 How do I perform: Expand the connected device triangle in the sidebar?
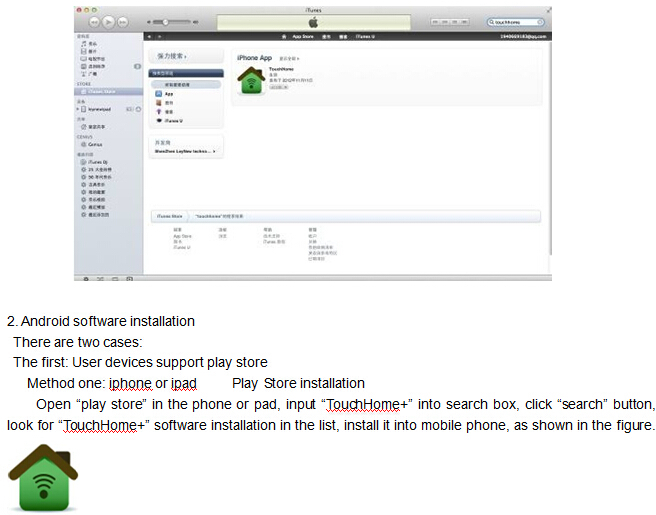click(x=77, y=109)
